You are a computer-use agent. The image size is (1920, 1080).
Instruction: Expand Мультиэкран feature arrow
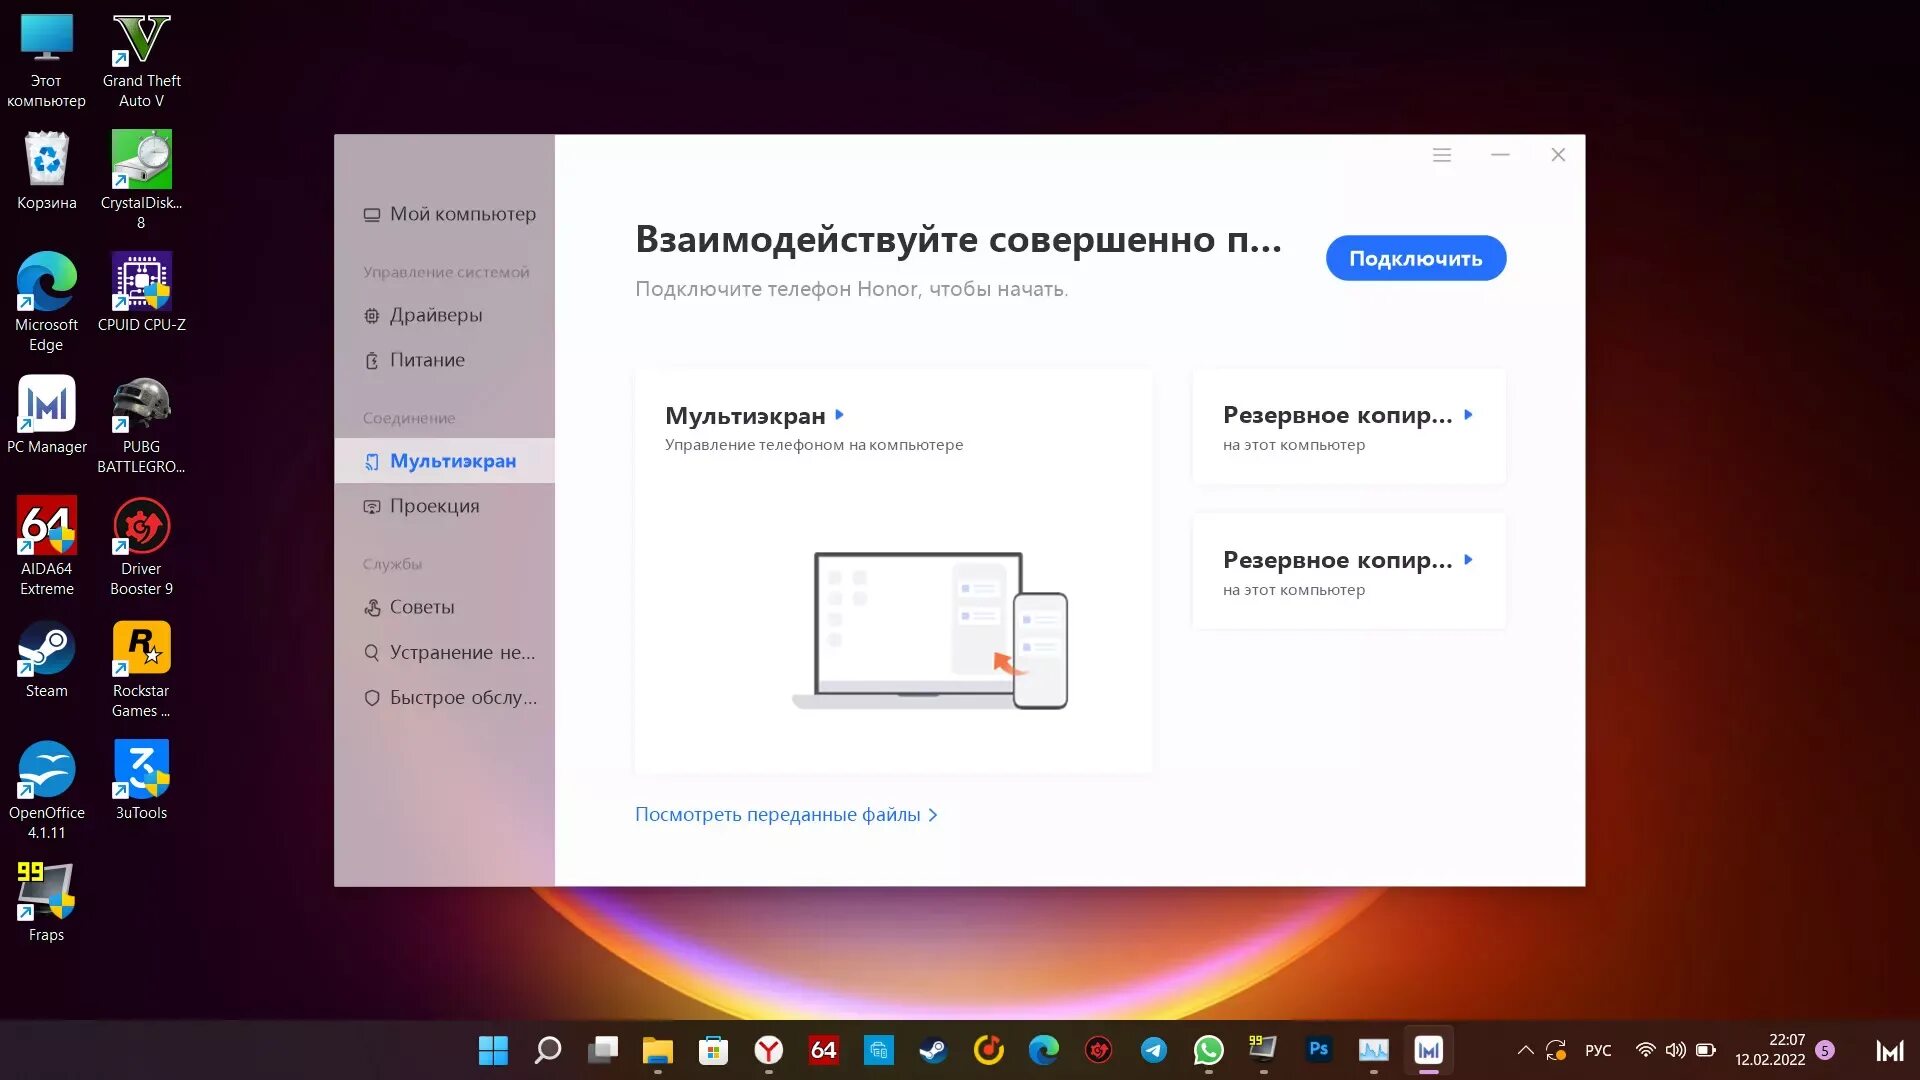point(841,413)
